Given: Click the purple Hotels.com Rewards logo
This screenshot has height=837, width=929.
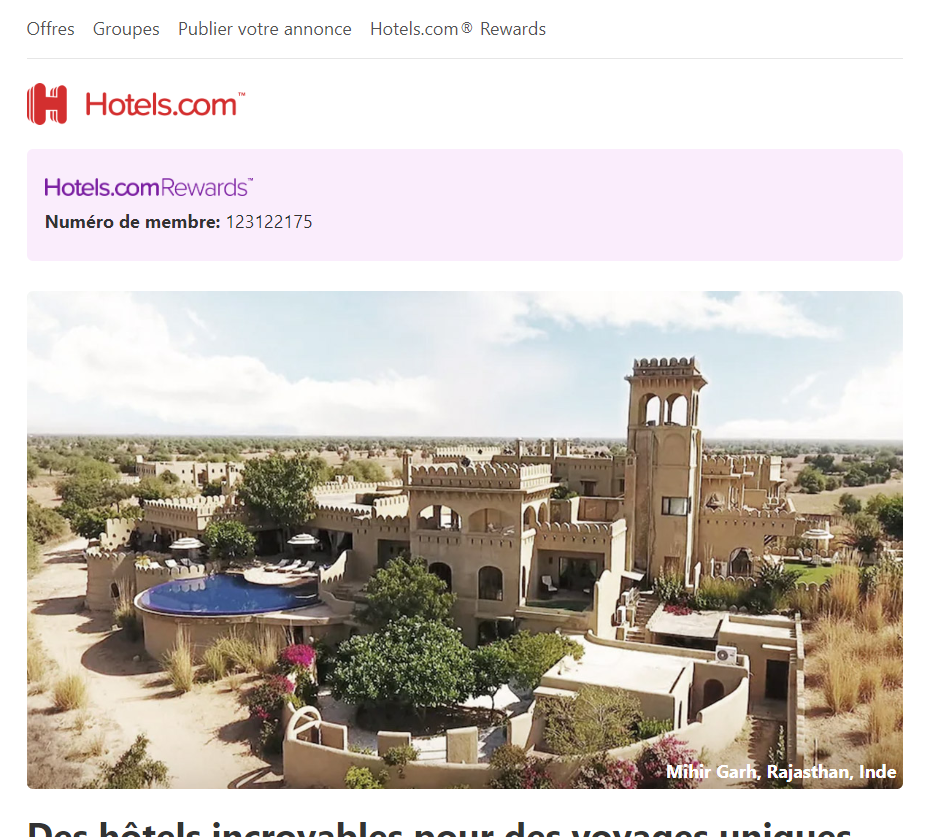Looking at the screenshot, I should pyautogui.click(x=149, y=187).
